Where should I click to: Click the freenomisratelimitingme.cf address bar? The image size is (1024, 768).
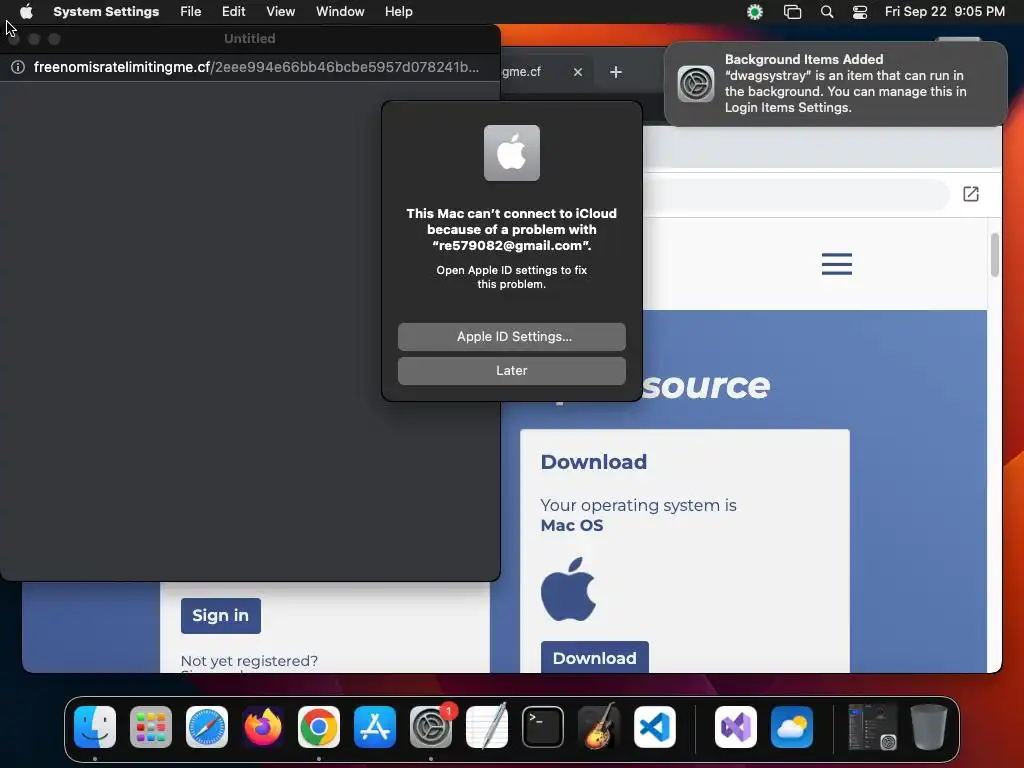[256, 67]
